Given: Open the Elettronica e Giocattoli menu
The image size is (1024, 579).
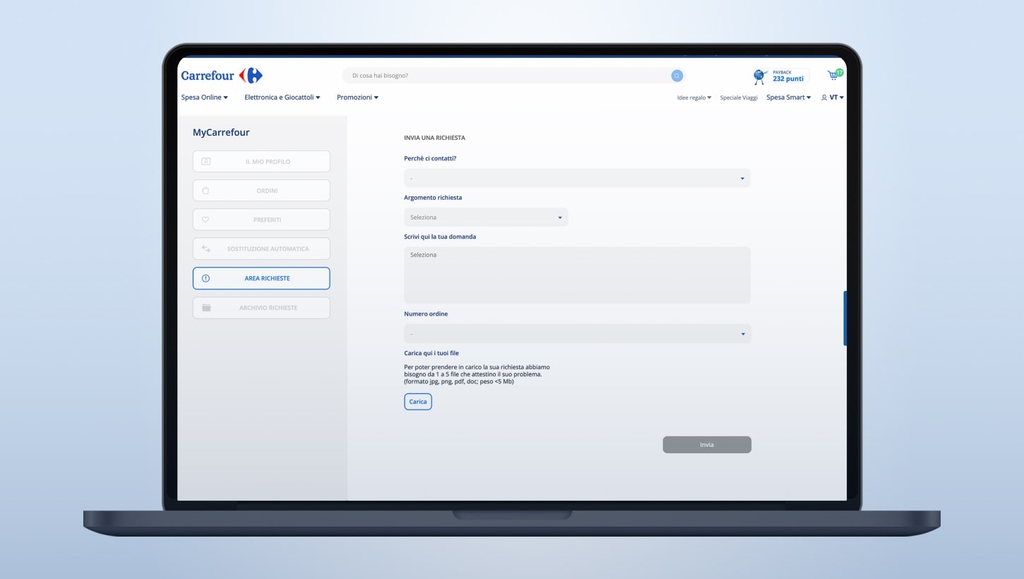Looking at the screenshot, I should [282, 98].
